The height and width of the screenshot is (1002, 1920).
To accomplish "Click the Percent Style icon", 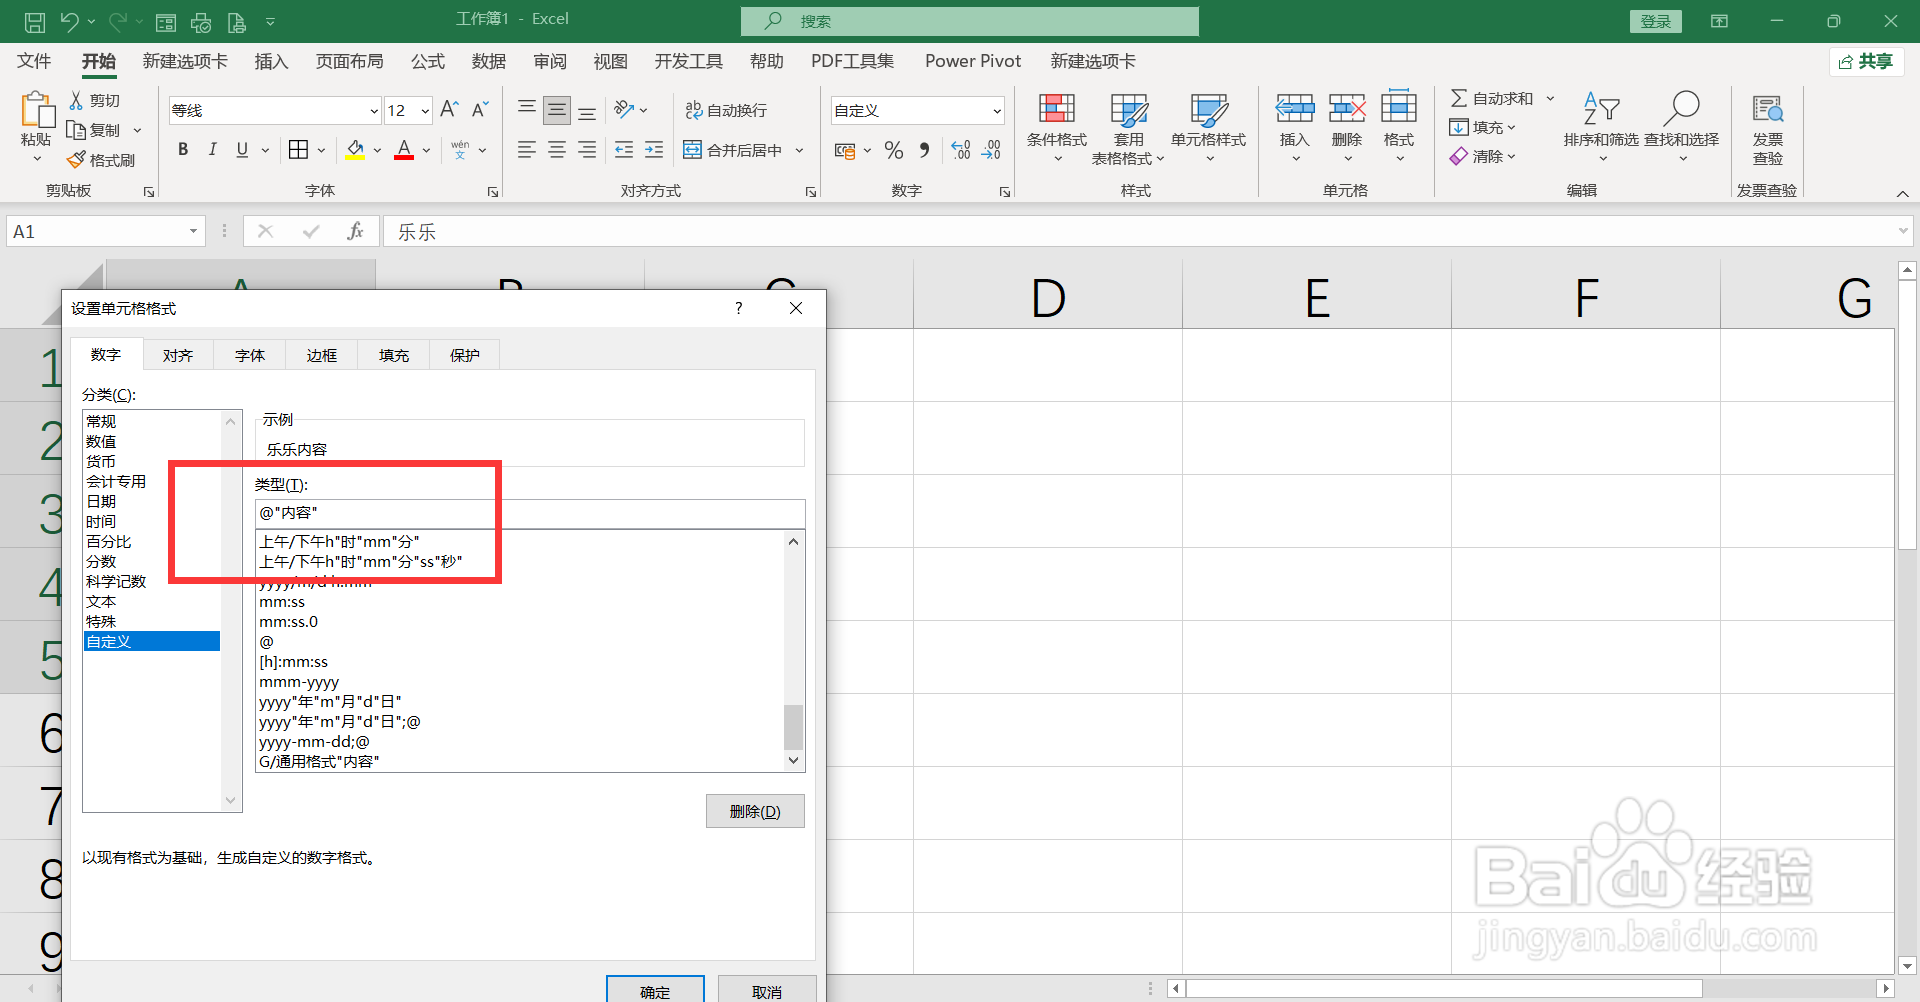I will point(894,150).
